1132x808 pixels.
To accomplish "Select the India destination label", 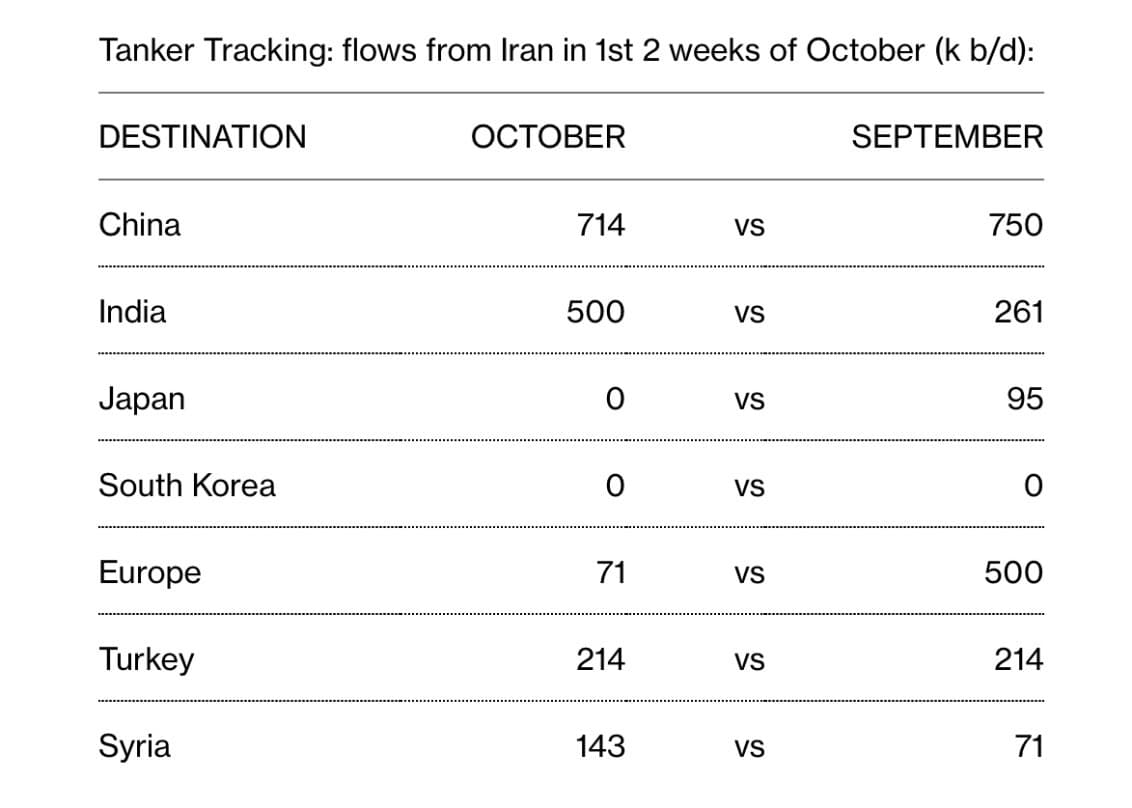I will pos(132,312).
